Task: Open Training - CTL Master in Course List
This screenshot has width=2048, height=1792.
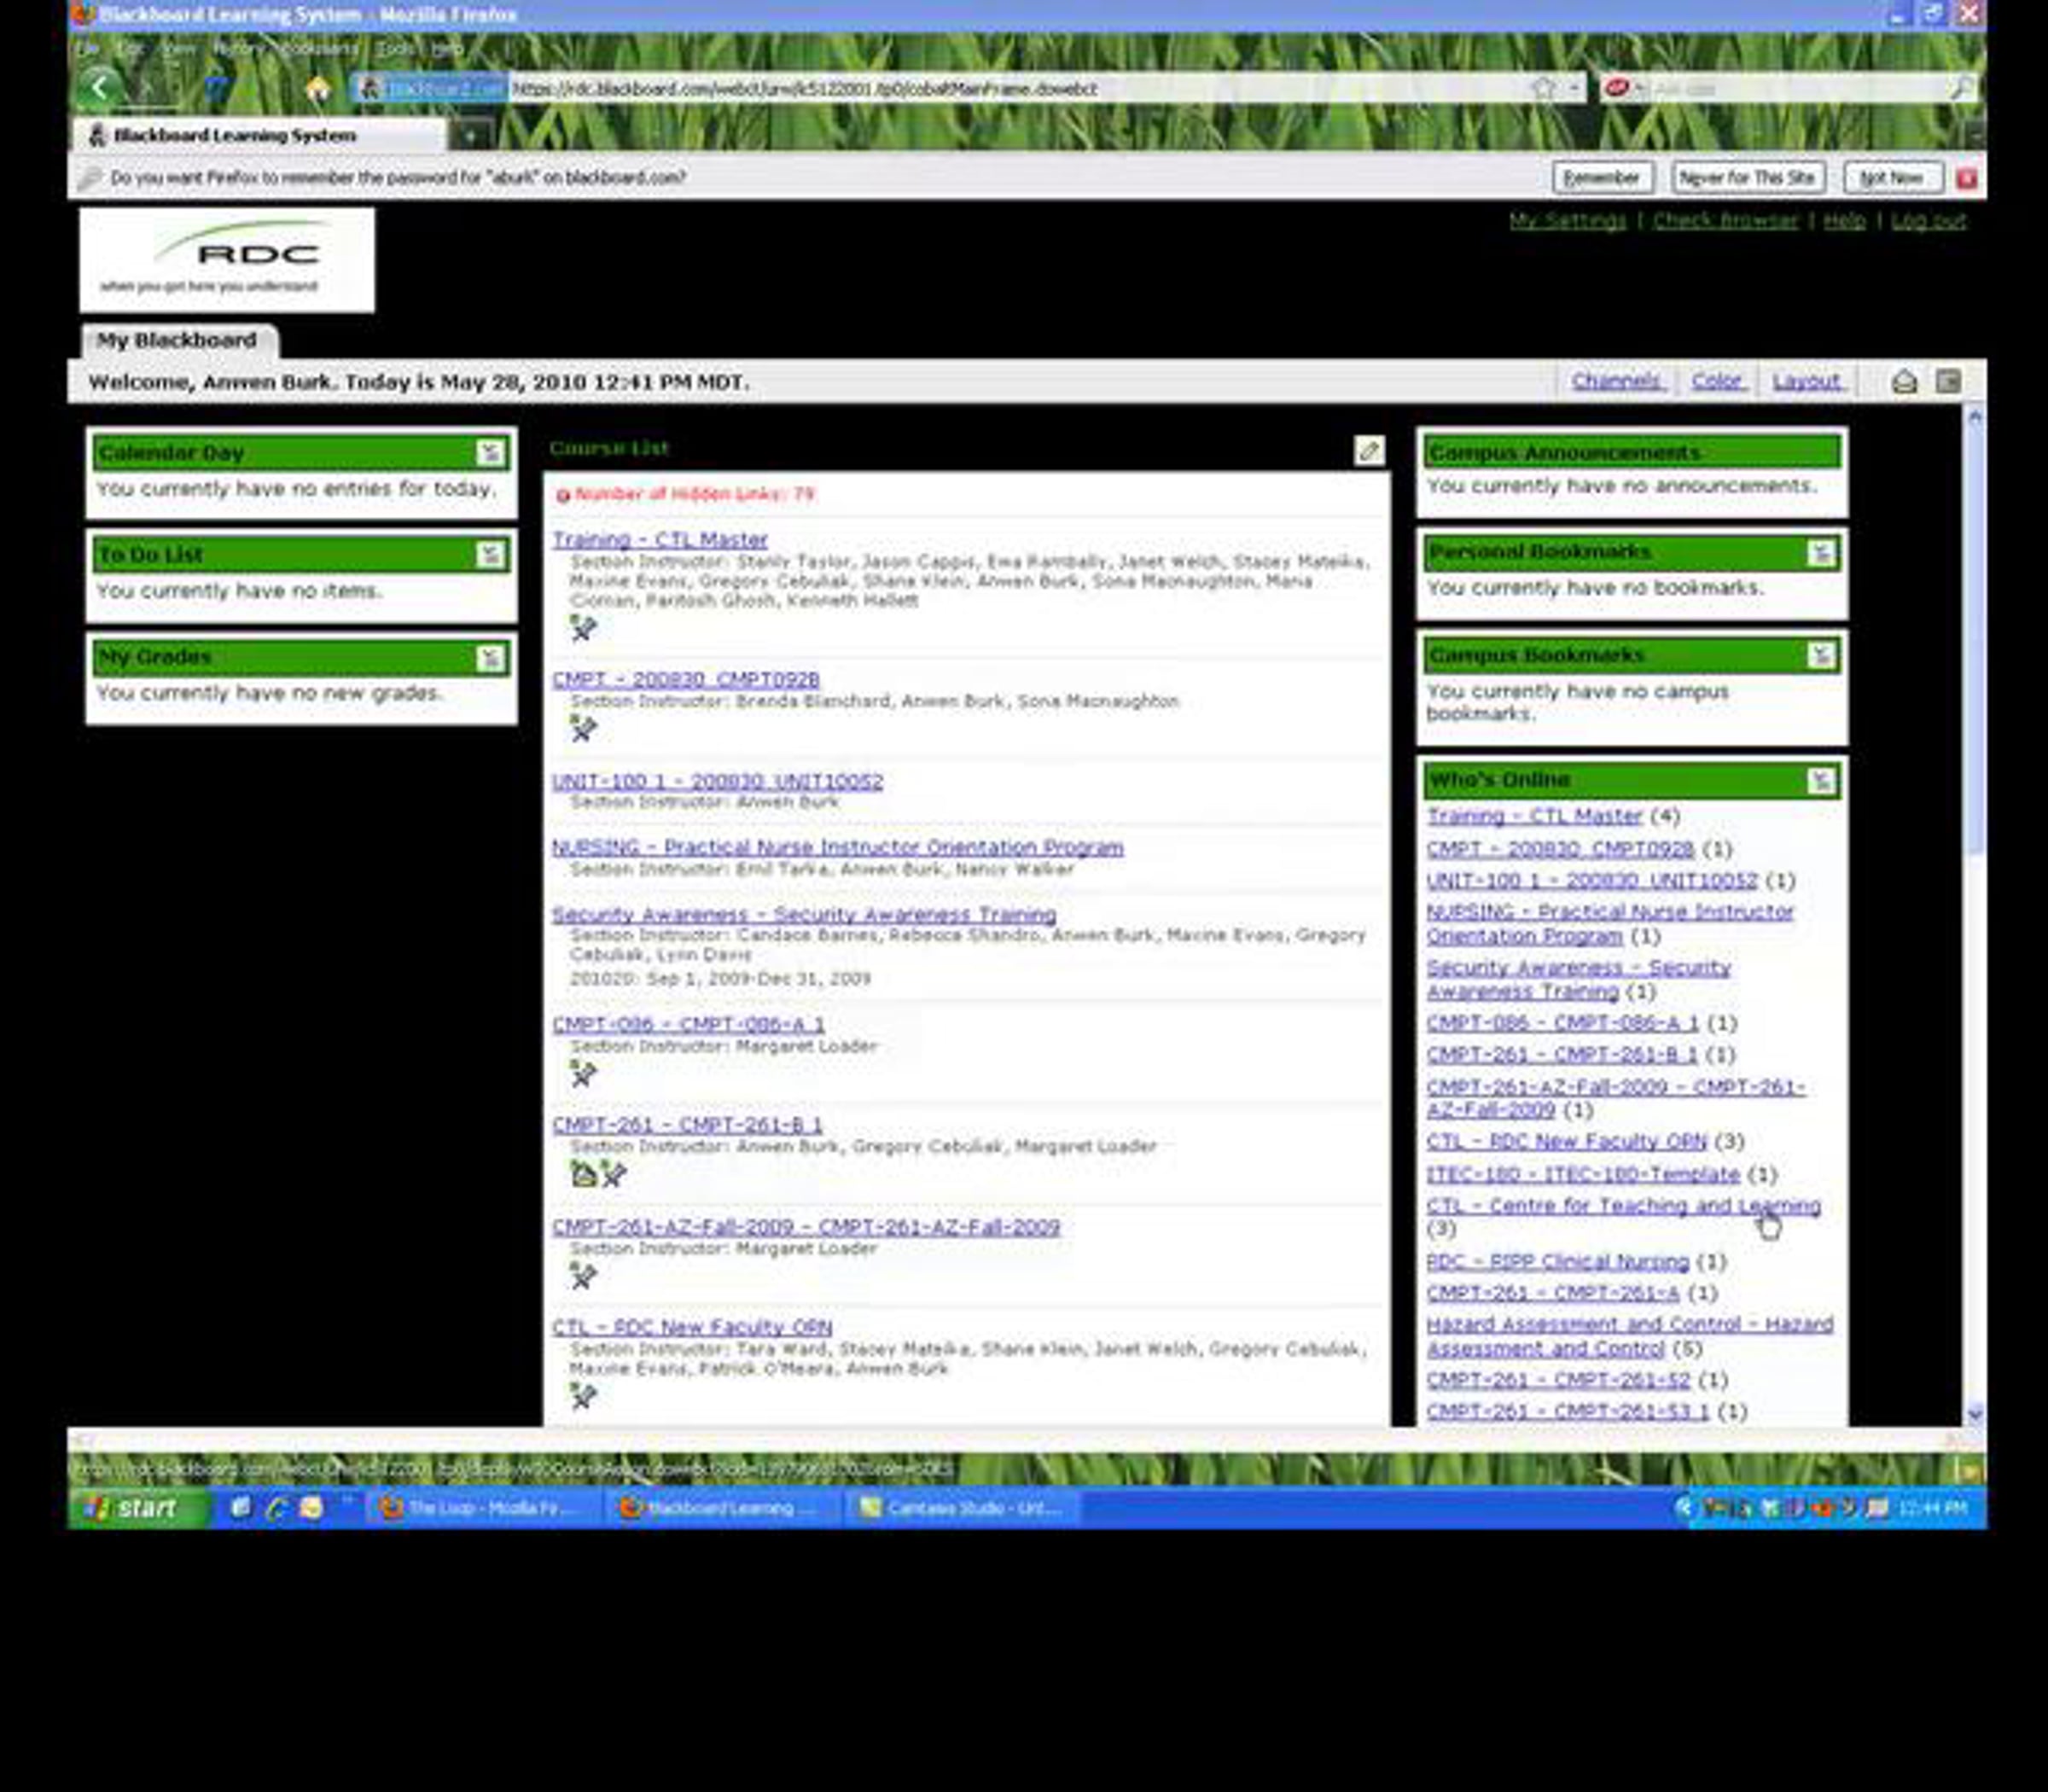Action: [x=660, y=540]
